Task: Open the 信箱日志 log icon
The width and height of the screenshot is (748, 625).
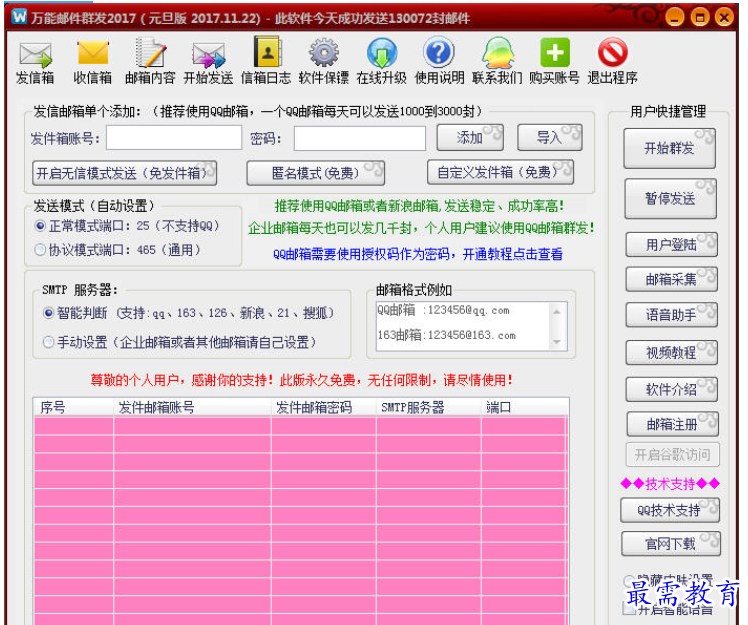Action: click(x=267, y=54)
